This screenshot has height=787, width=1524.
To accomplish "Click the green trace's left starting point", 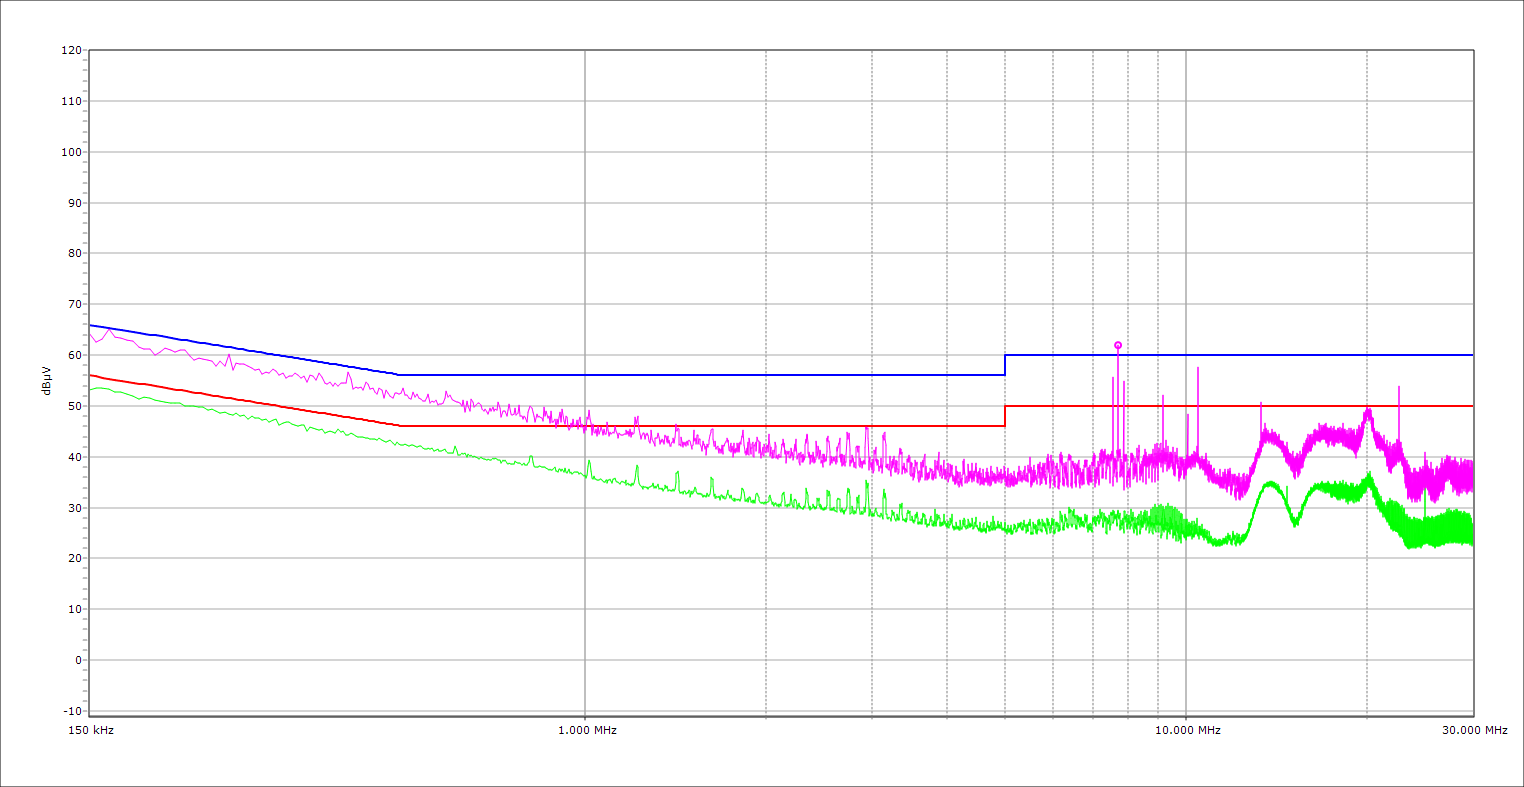I will (91, 389).
